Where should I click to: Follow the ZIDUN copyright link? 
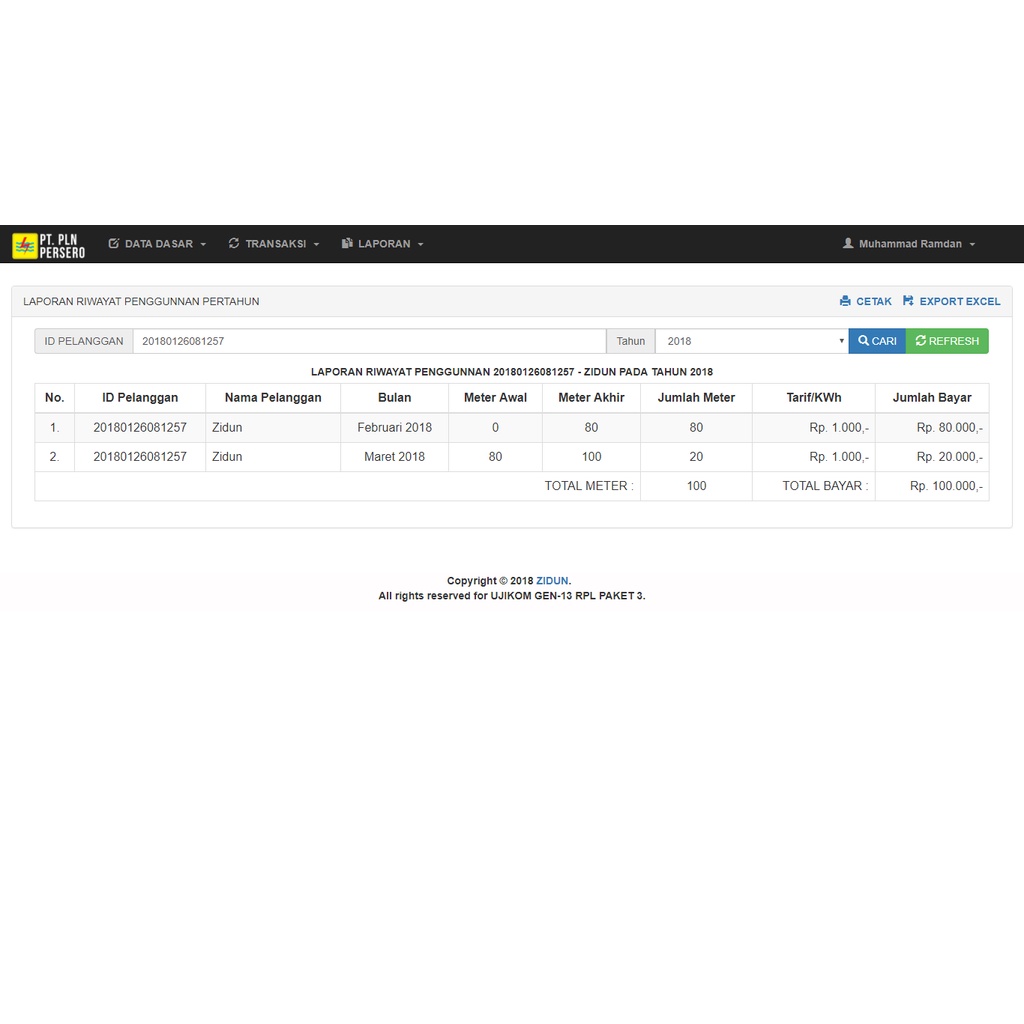click(552, 581)
